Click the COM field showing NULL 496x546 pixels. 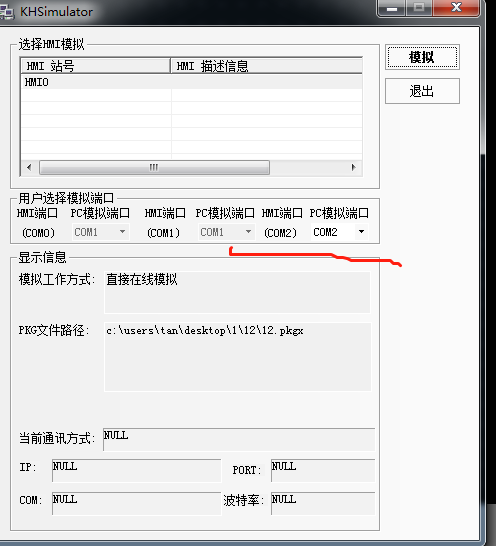(137, 504)
